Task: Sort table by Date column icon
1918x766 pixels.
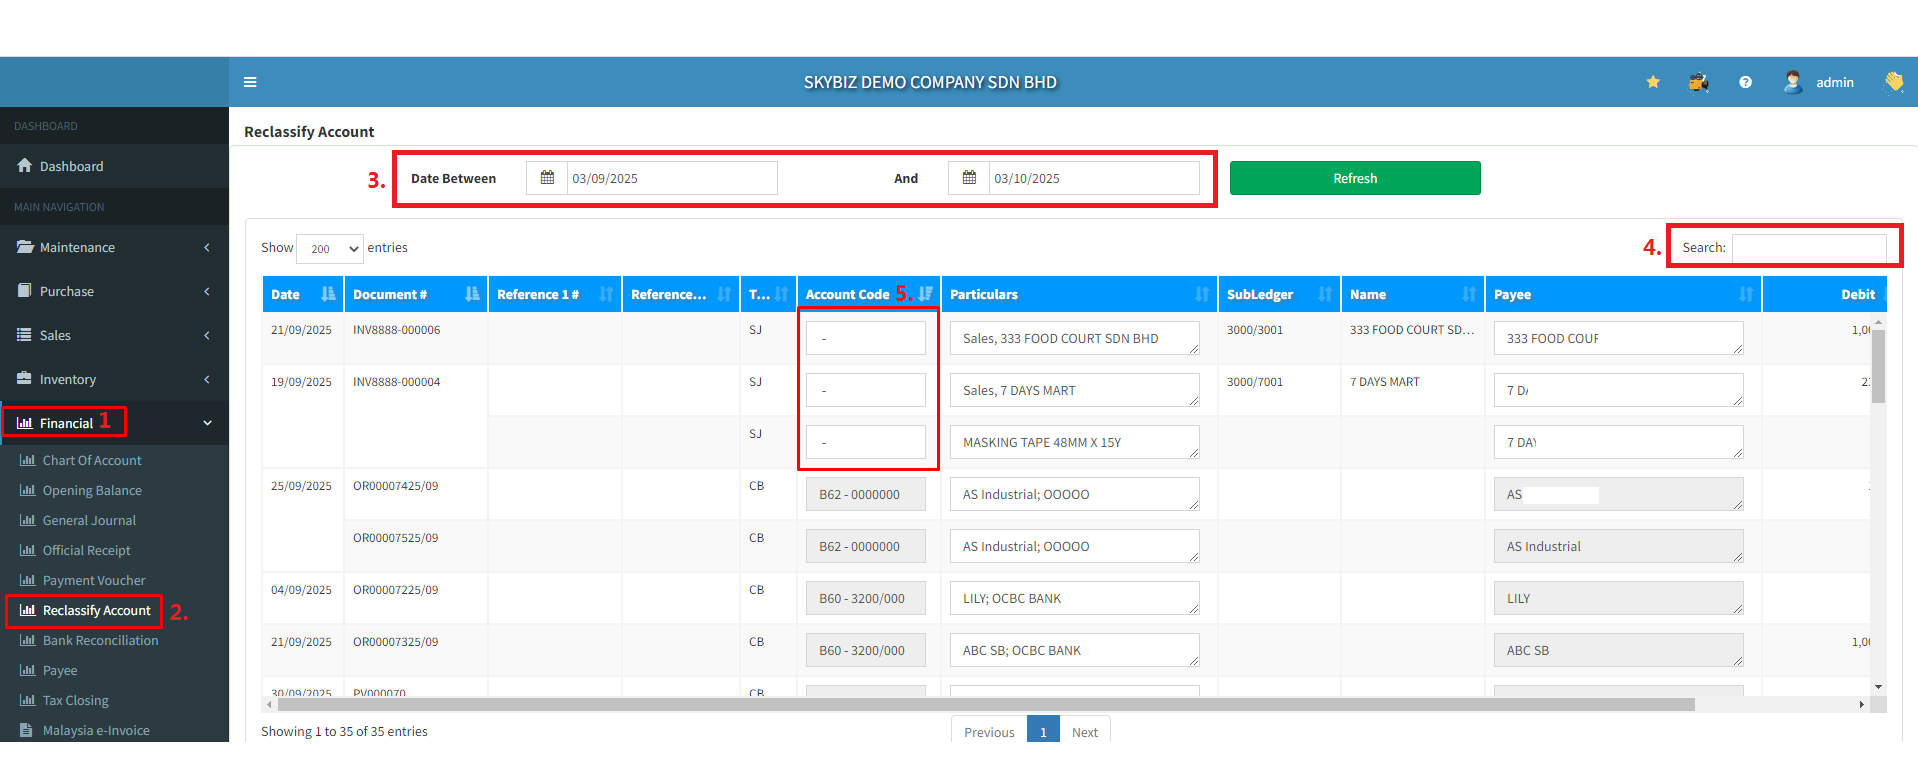Action: 328,294
